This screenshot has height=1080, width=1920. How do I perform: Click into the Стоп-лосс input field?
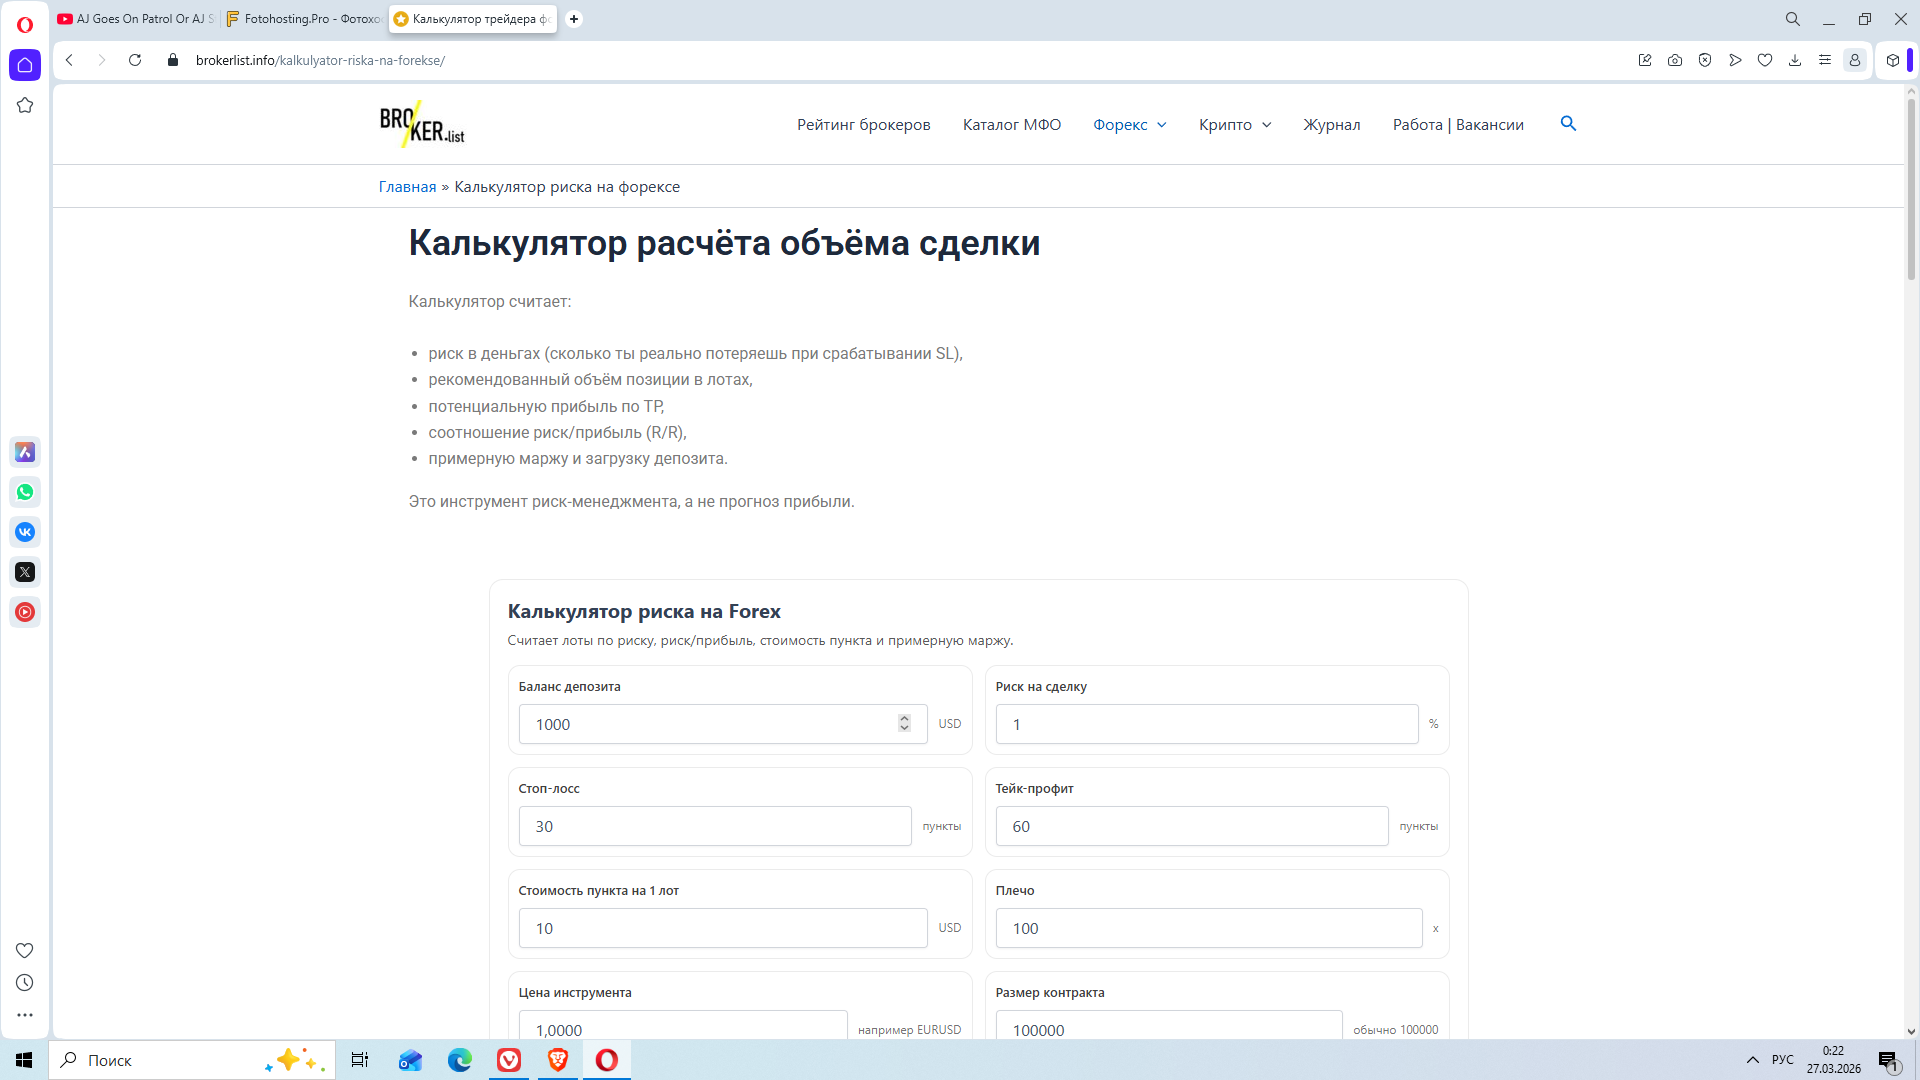click(x=714, y=826)
